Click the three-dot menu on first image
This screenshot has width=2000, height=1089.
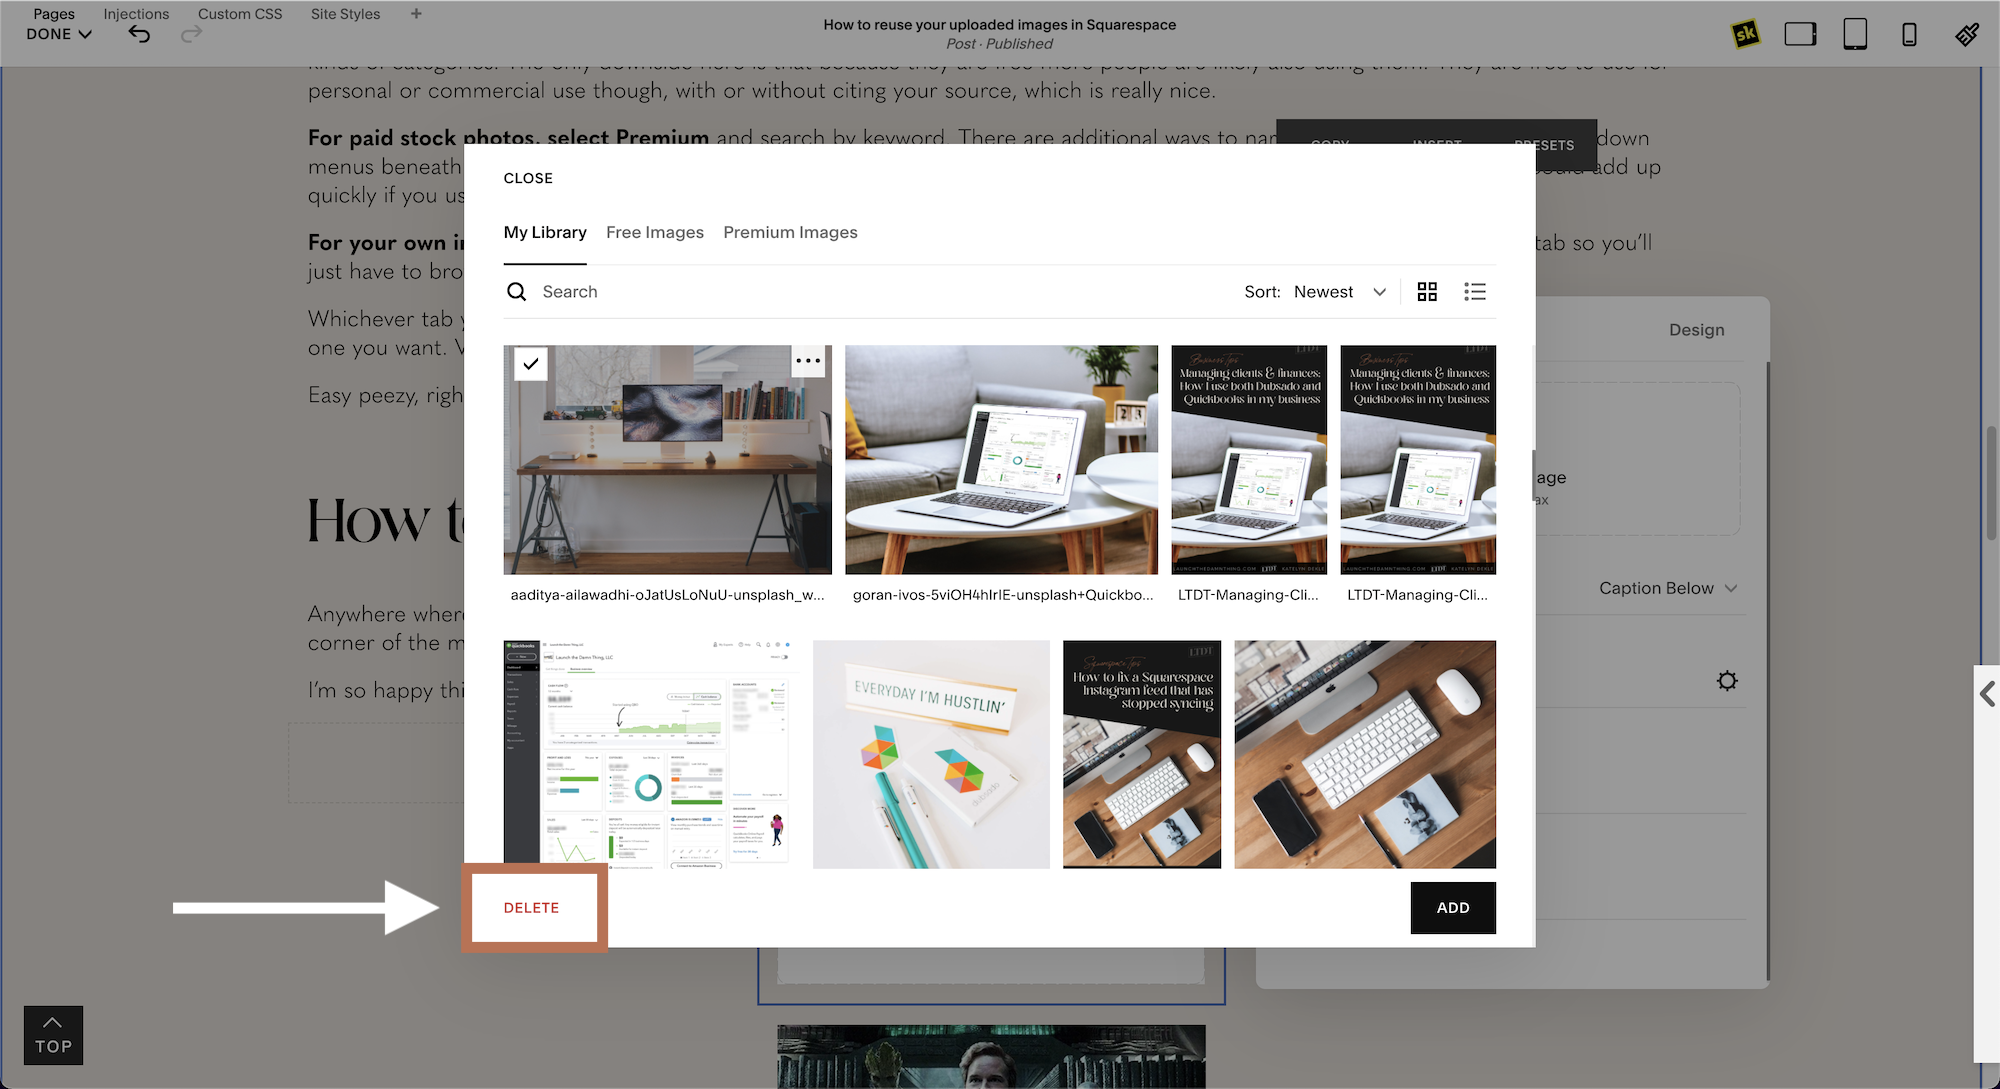(808, 363)
